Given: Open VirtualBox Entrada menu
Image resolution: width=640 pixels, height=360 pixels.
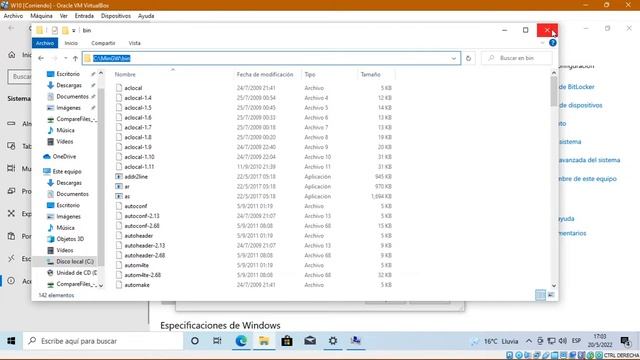Looking at the screenshot, I should tap(84, 16).
